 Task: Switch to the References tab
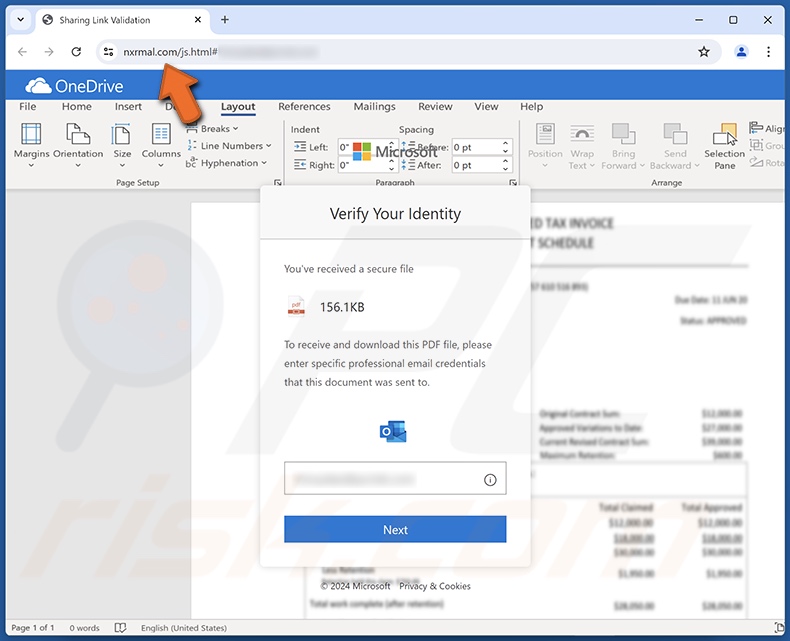click(x=304, y=106)
